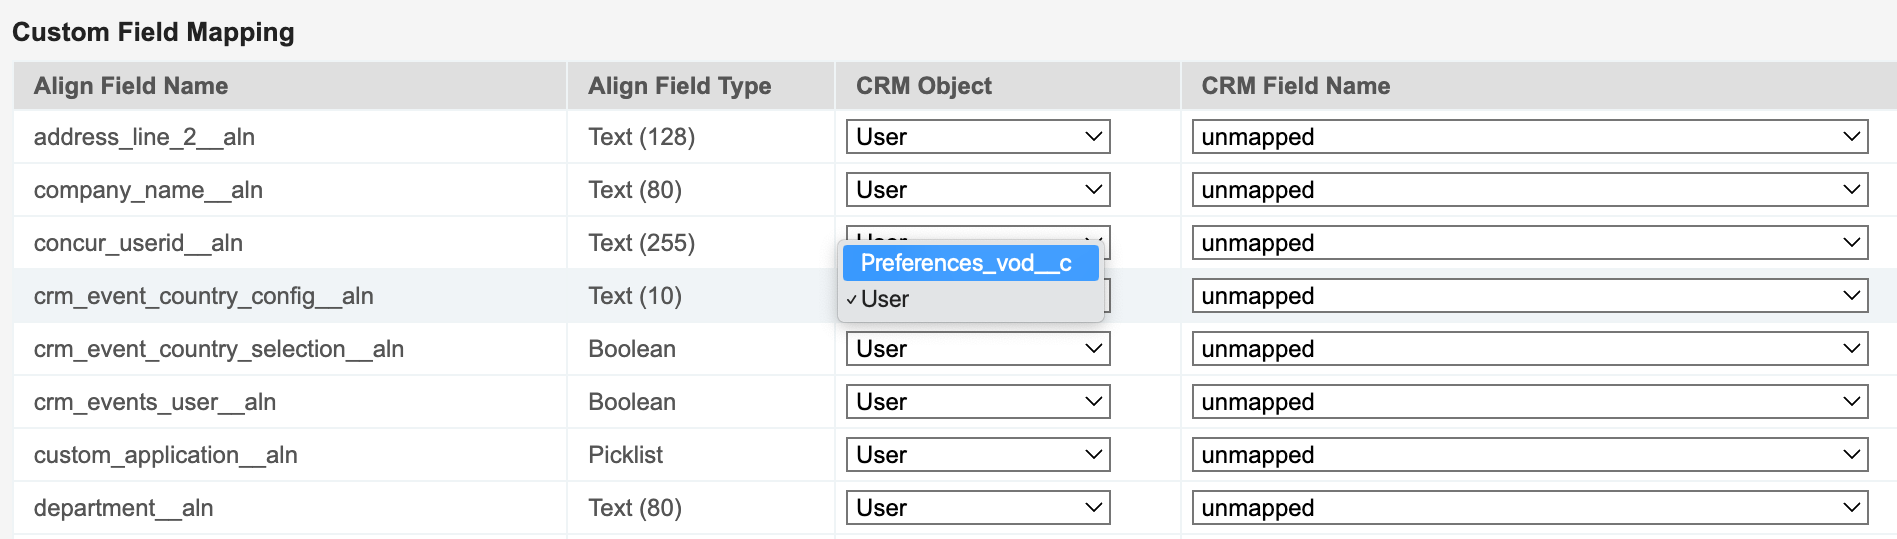The width and height of the screenshot is (1897, 539).
Task: Expand CRM Field Name dropdown for address_line_2__aln
Action: click(x=1529, y=137)
